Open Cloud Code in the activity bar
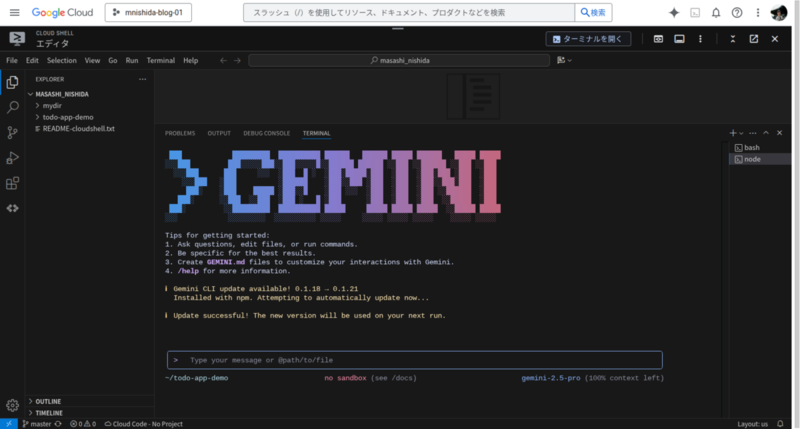800x429 pixels. tap(13, 208)
